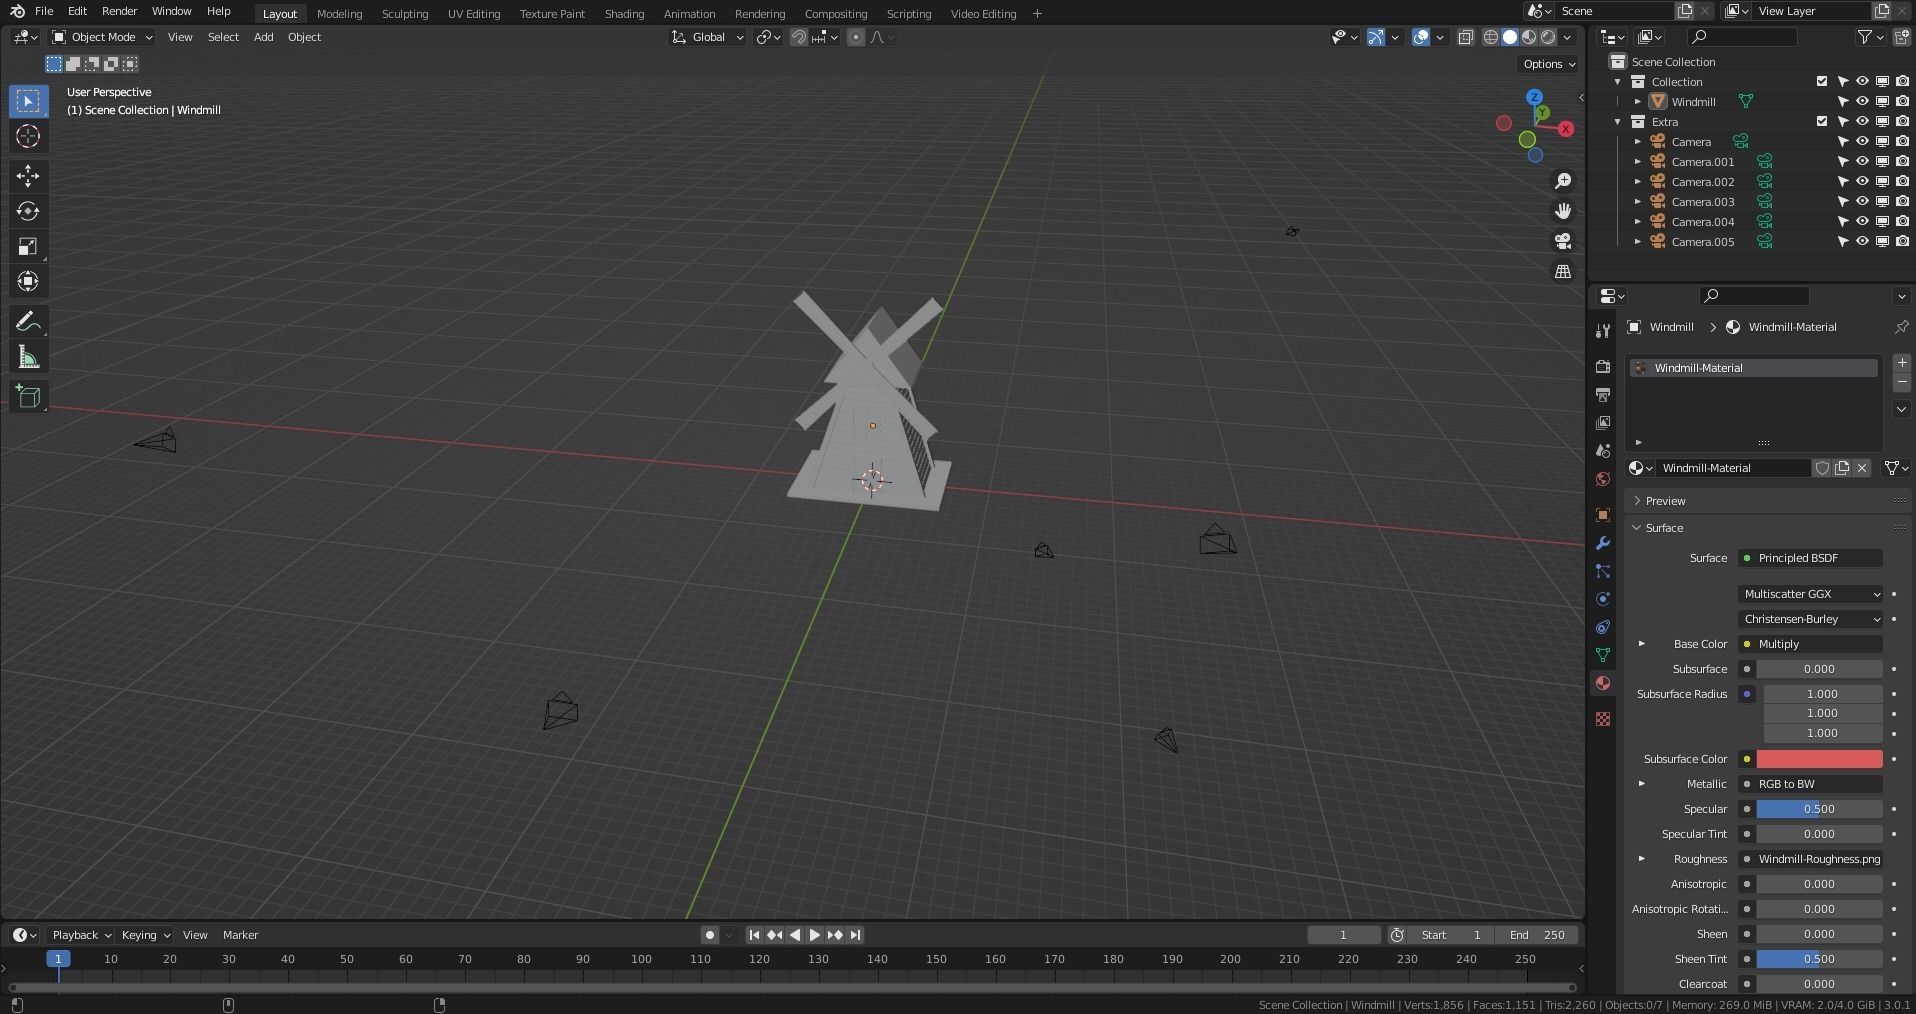Open the Tool properties tab
This screenshot has height=1014, width=1916.
click(1603, 331)
